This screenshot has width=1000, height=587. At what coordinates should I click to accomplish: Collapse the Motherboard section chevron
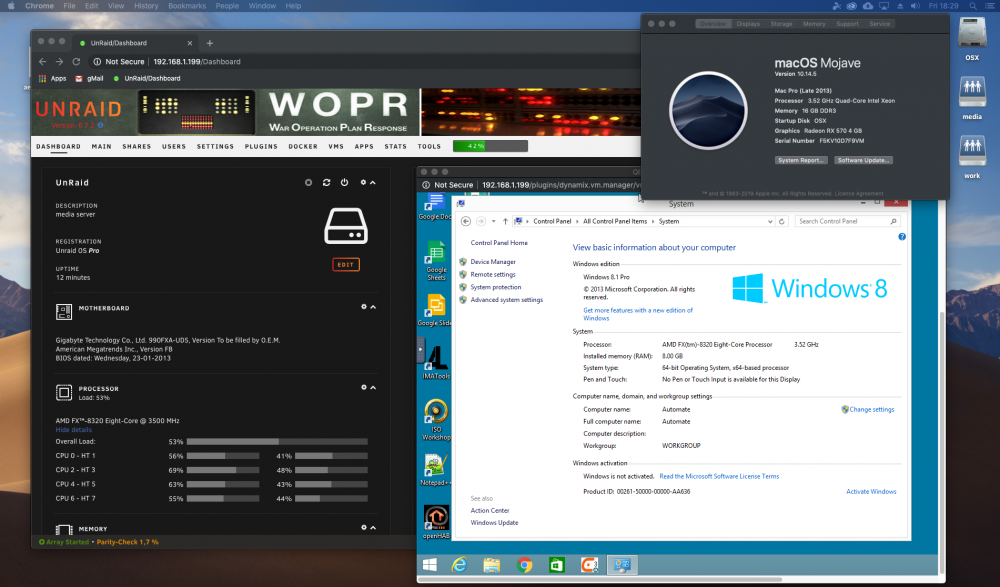click(373, 307)
